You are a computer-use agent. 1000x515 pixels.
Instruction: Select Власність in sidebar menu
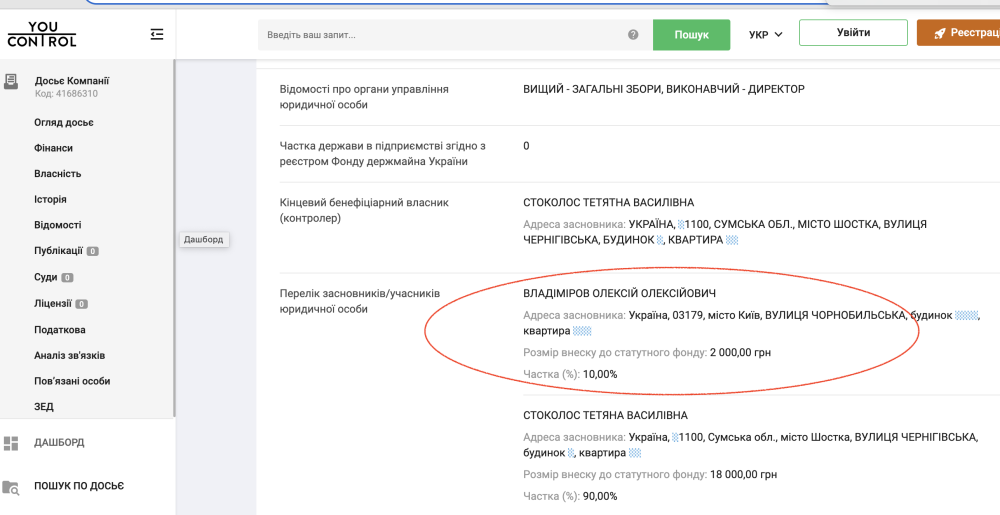[x=58, y=174]
